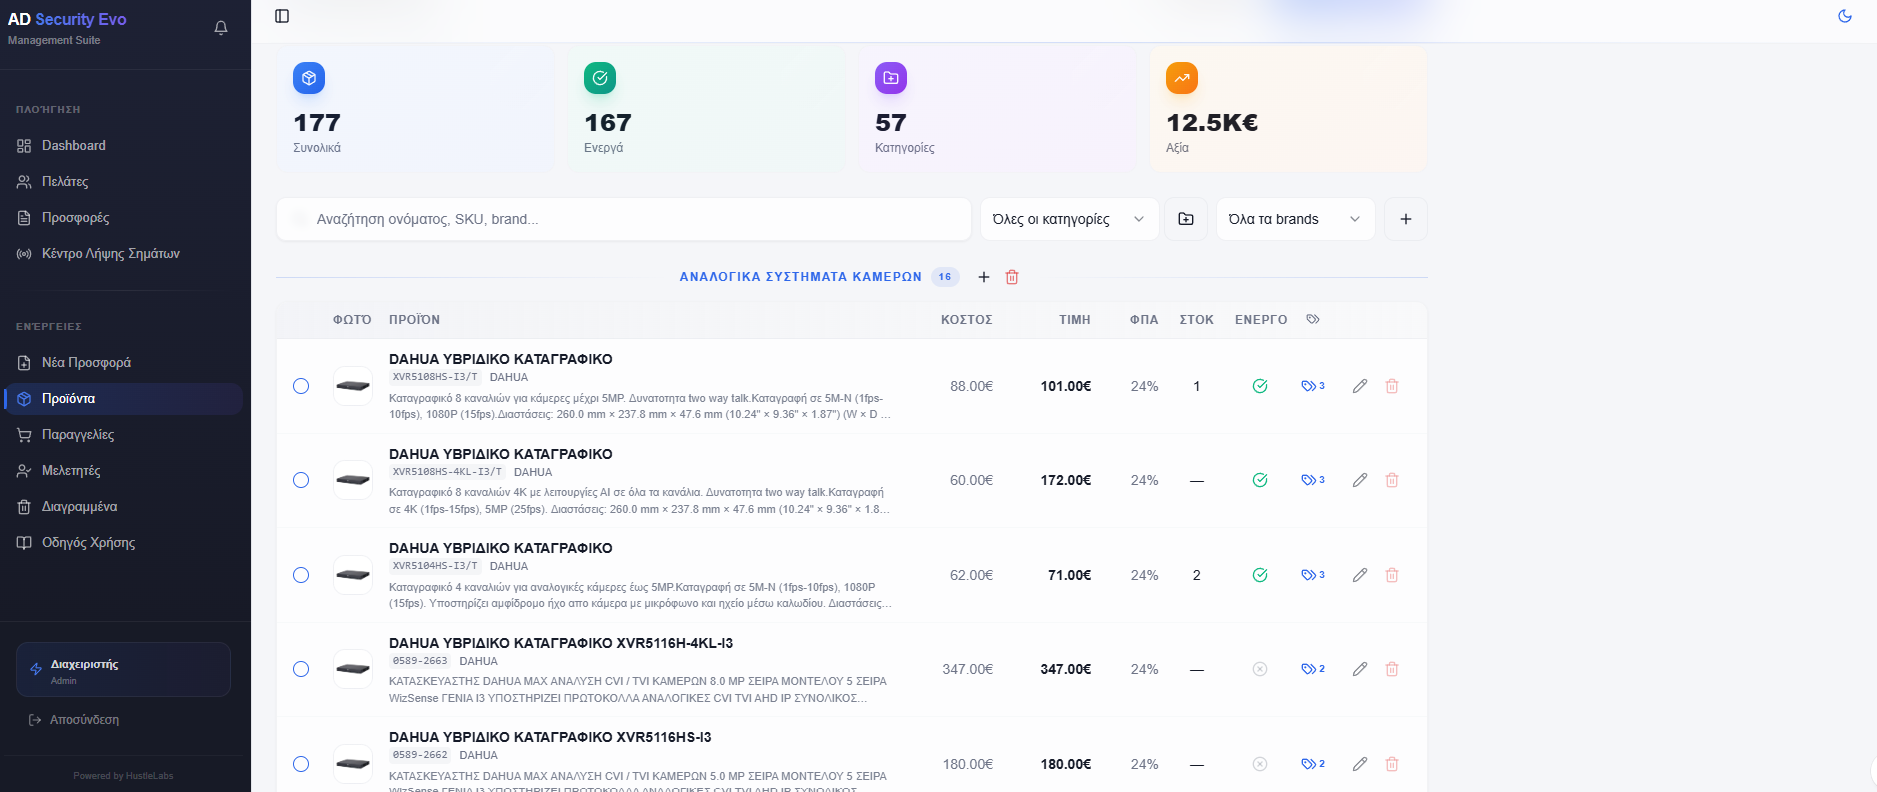Edit the XVR5108HS-I3/T product
The image size is (1877, 792).
[x=1360, y=386]
